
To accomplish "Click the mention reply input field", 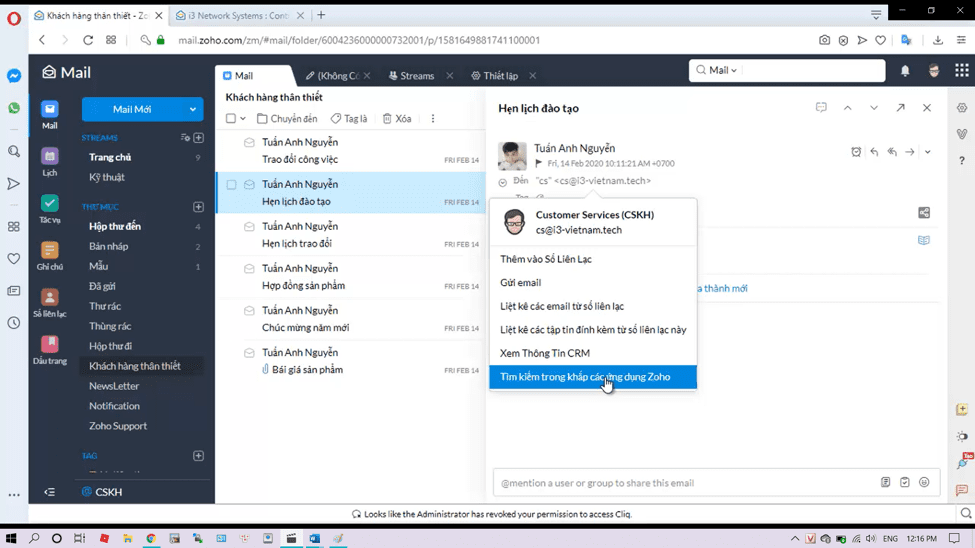I will tap(685, 483).
